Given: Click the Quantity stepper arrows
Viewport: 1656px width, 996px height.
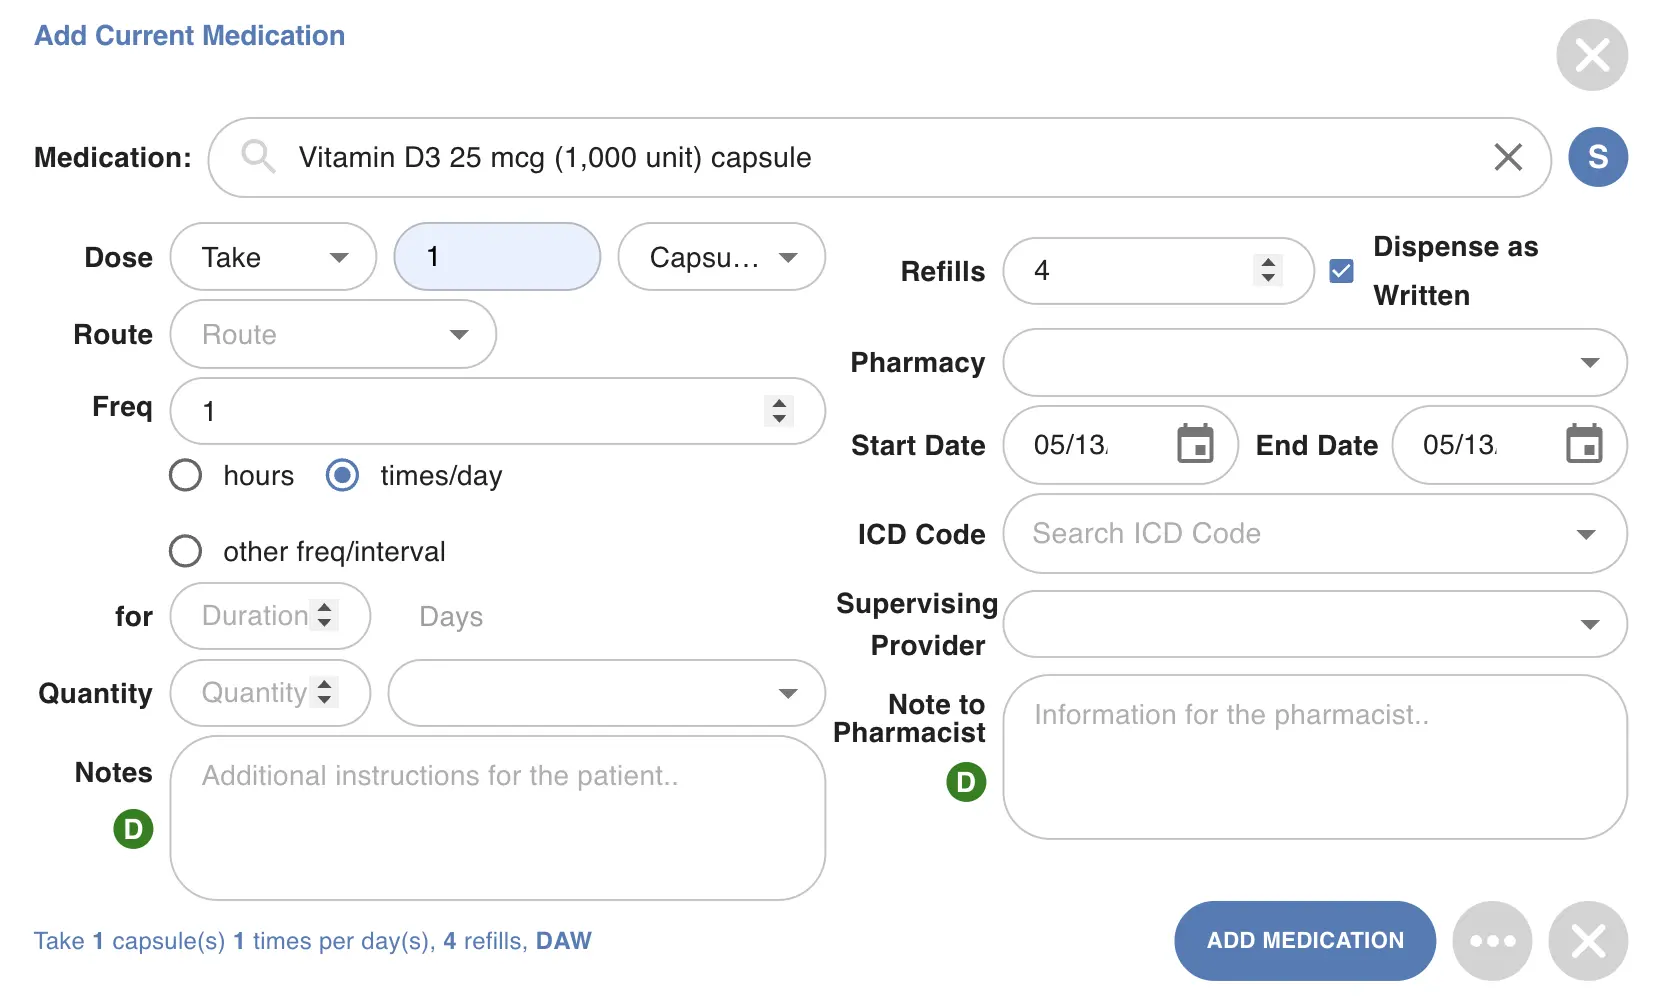Looking at the screenshot, I should pyautogui.click(x=324, y=692).
